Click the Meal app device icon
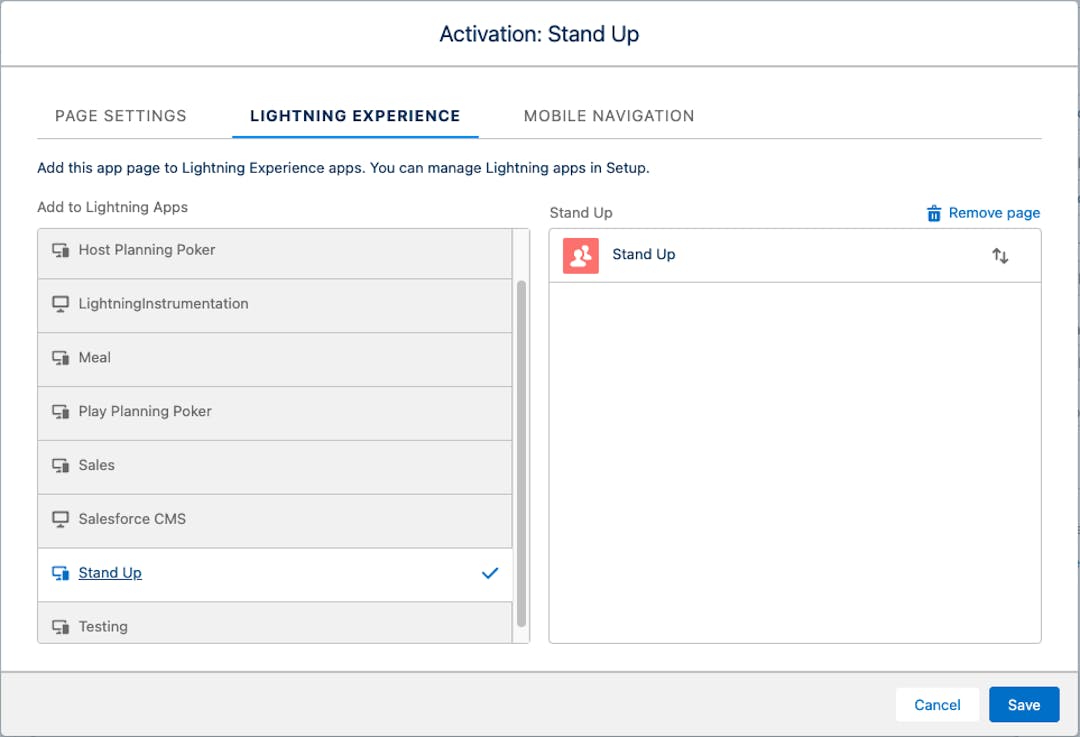Screen dimensions: 1080x737 (59, 357)
